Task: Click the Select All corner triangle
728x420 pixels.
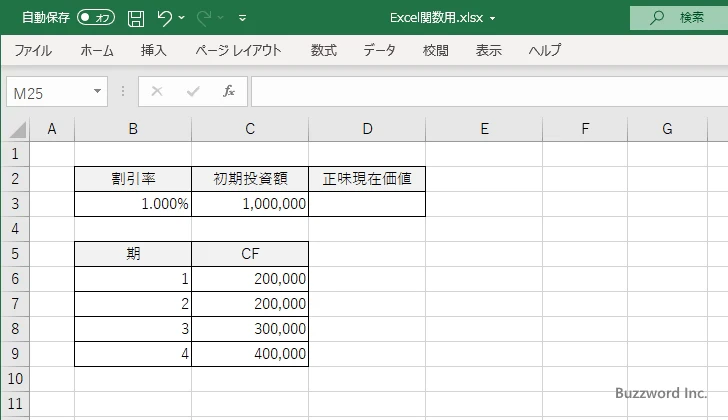Action: (17, 129)
